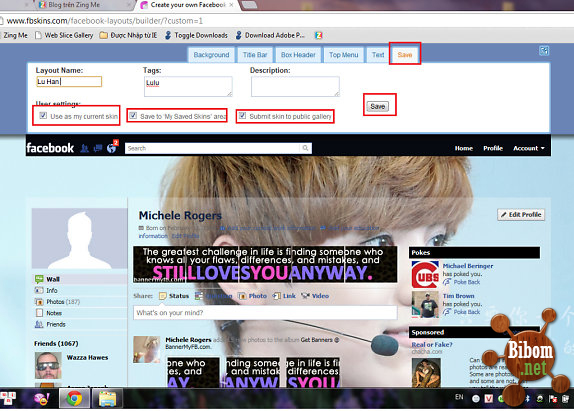
Task: Focus the Tags text box
Action: pyautogui.click(x=188, y=86)
